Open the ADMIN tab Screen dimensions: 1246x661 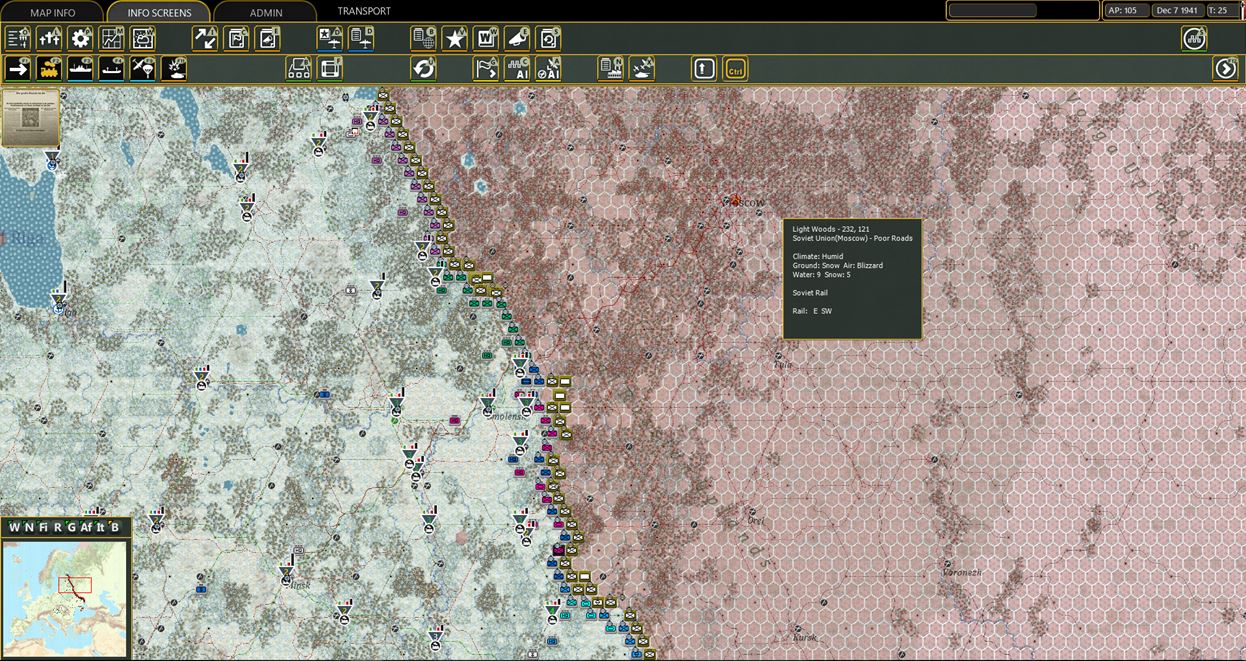point(265,12)
